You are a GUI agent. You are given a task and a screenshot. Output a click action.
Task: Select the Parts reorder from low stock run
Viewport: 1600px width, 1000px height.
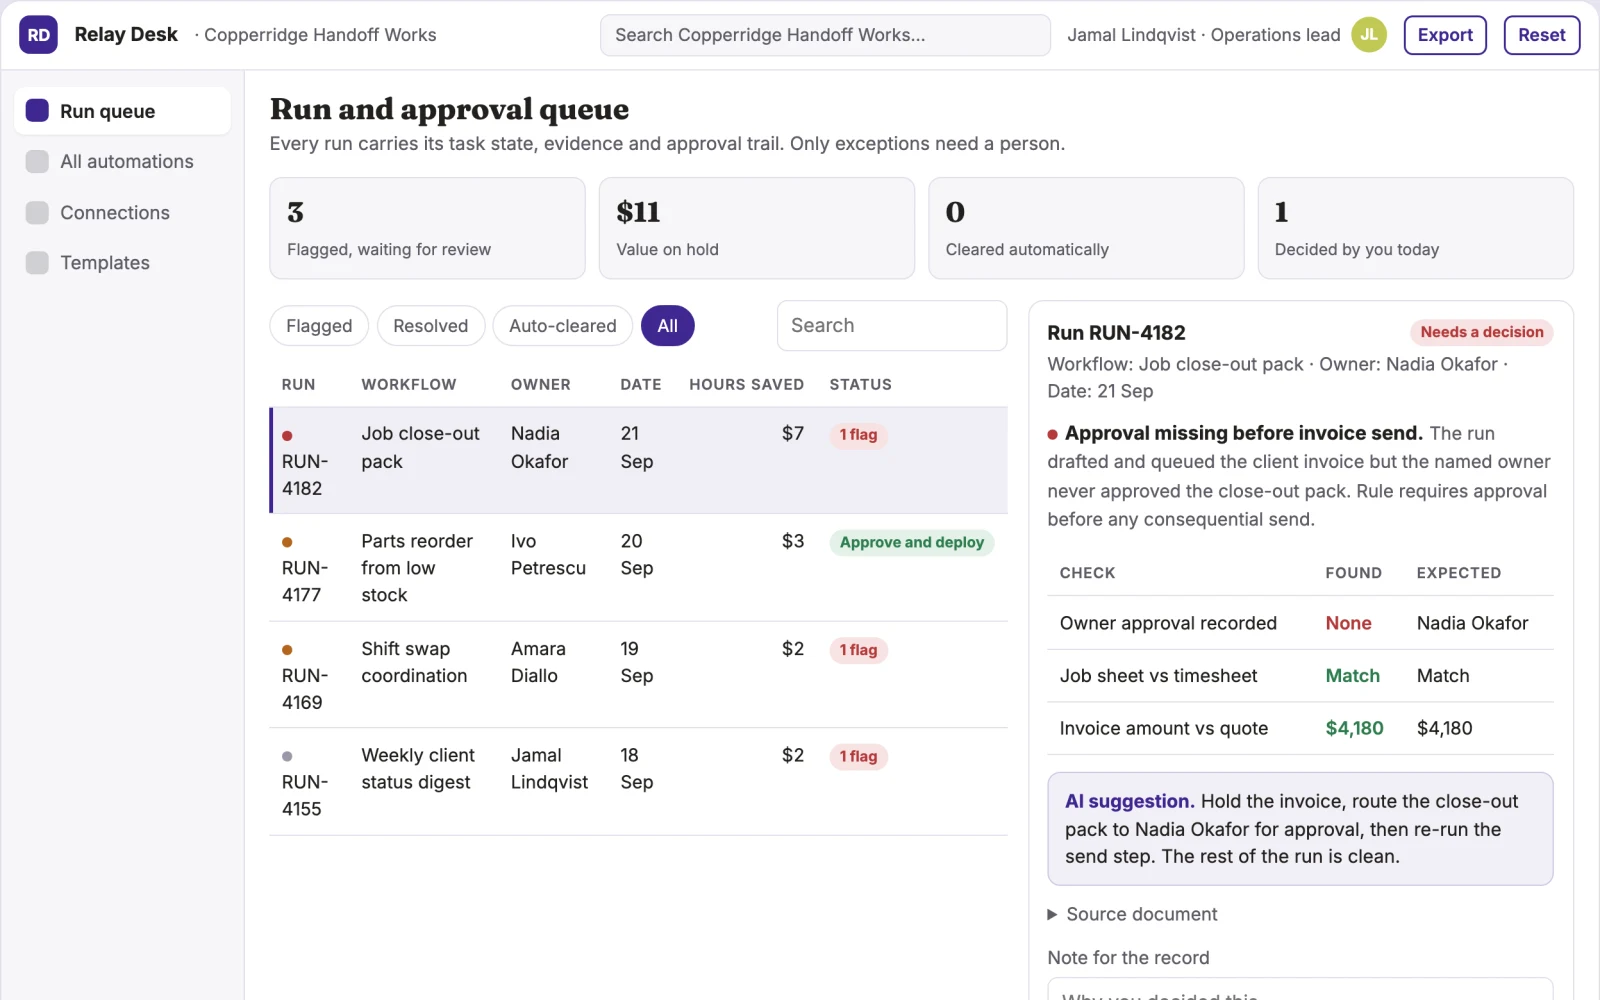639,568
